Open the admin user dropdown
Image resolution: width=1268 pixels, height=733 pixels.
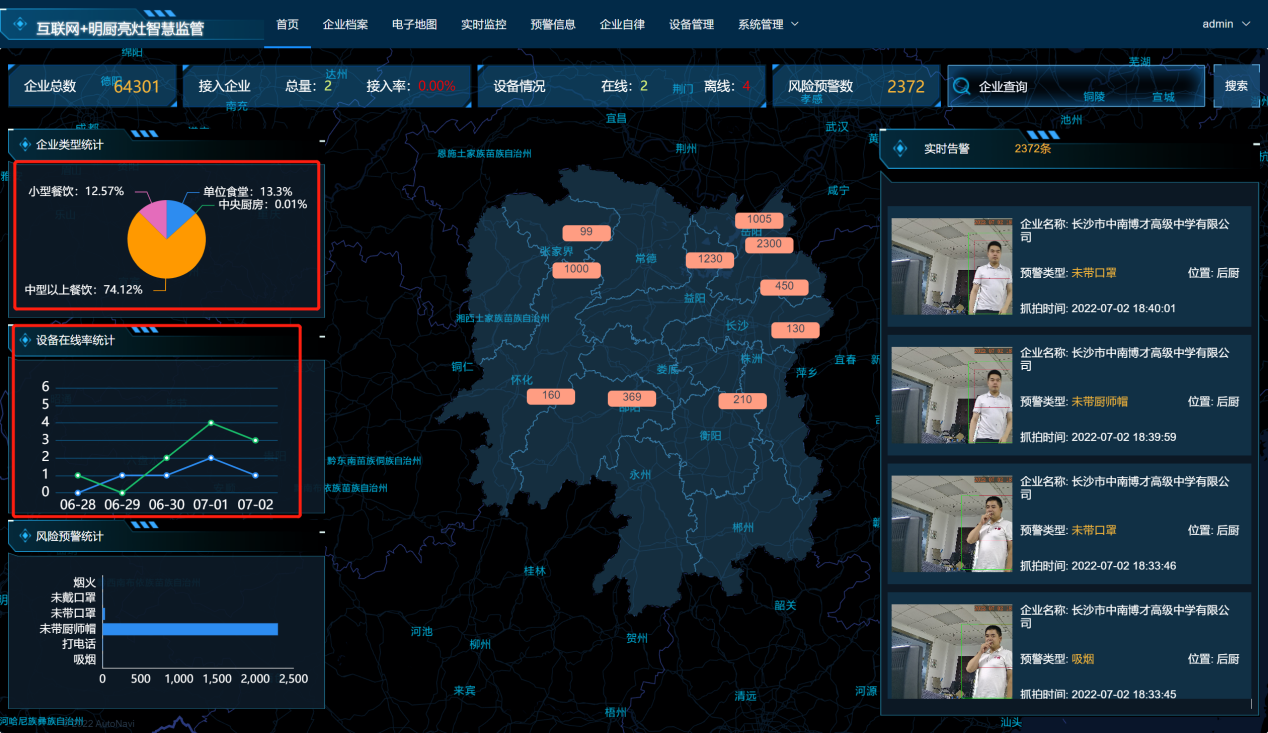[1226, 24]
